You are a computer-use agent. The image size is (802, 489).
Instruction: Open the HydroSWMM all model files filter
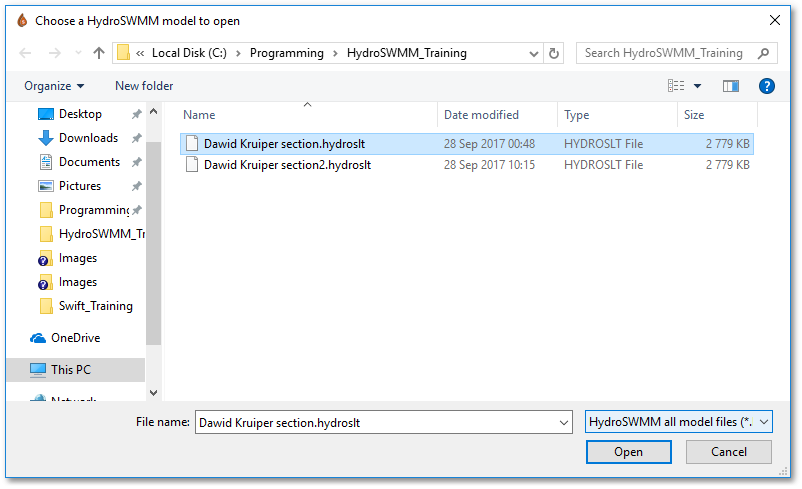click(678, 422)
